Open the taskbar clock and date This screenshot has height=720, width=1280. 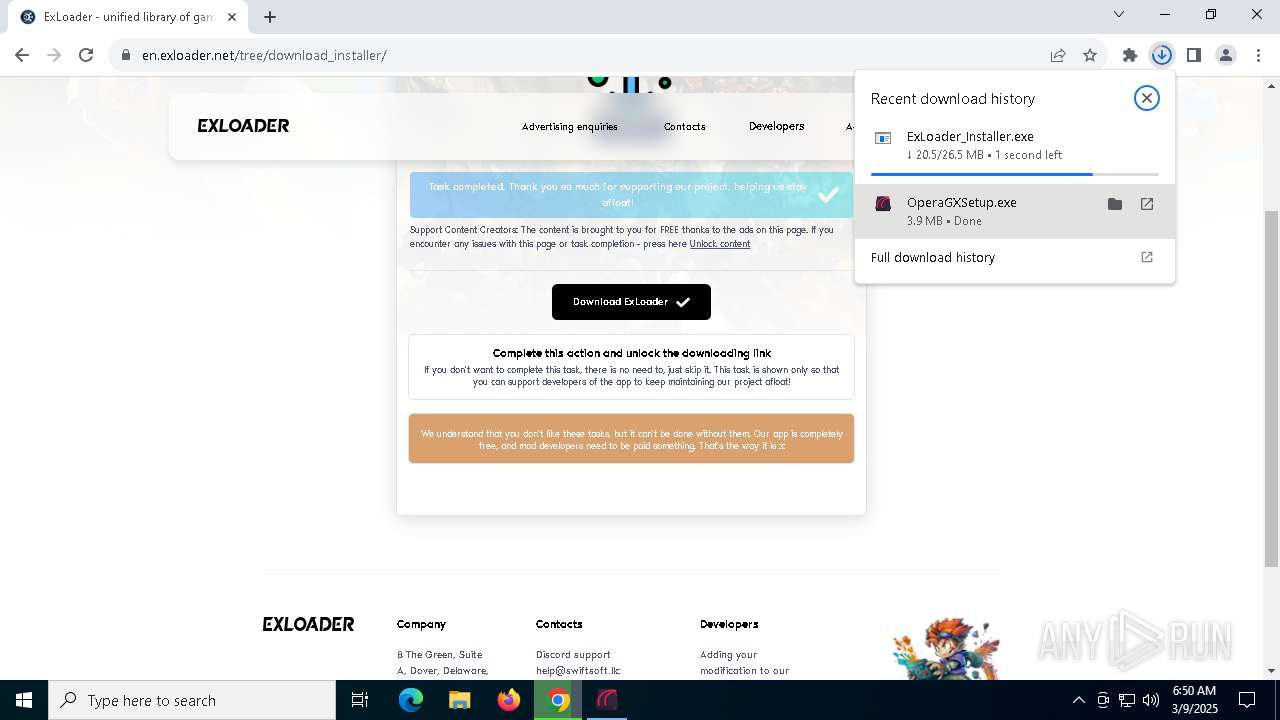[1194, 700]
